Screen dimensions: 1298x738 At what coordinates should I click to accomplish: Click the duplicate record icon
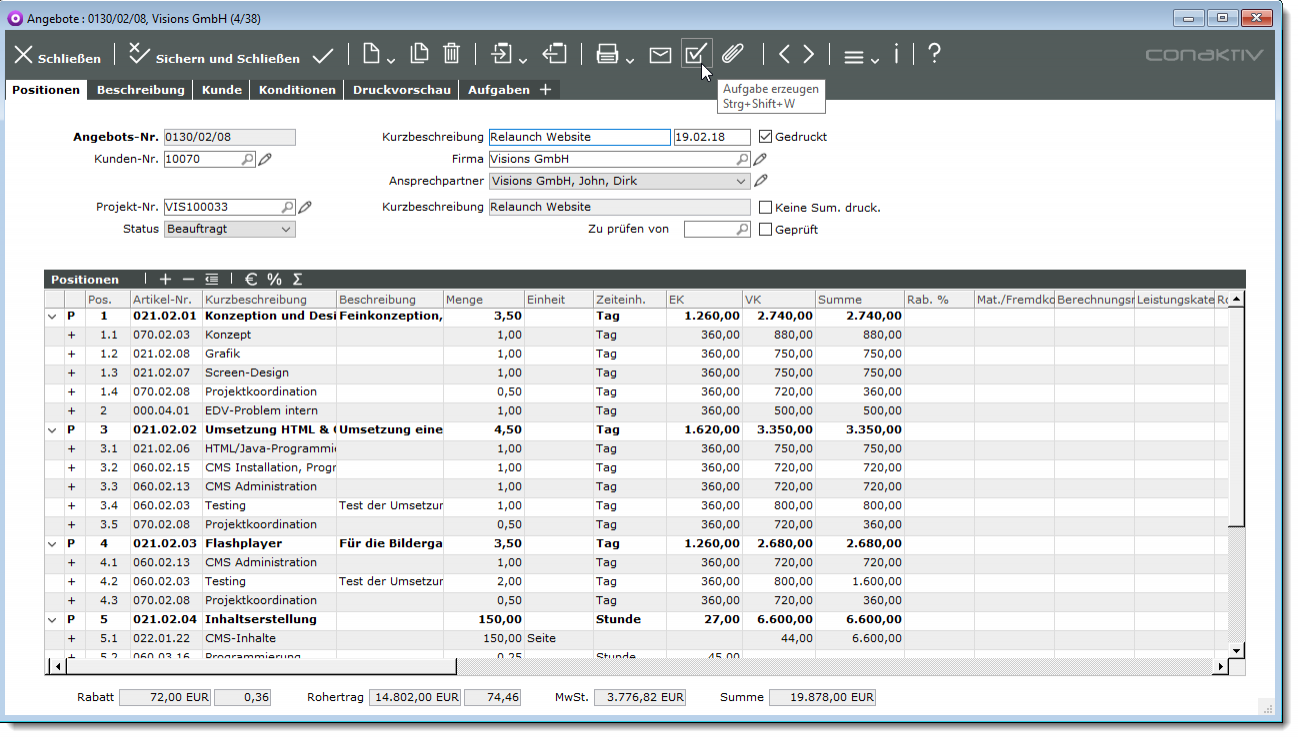[420, 55]
